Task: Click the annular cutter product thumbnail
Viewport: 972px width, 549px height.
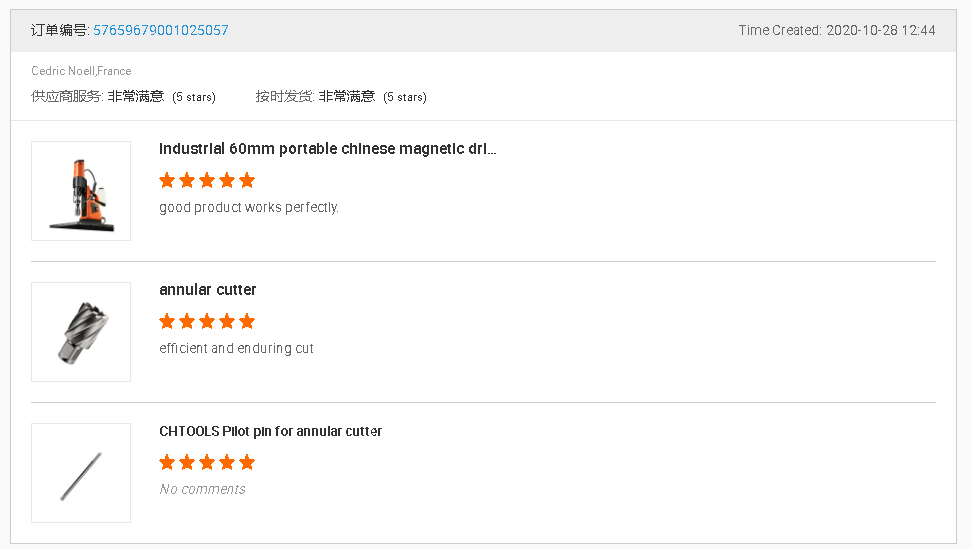Action: pyautogui.click(x=81, y=332)
